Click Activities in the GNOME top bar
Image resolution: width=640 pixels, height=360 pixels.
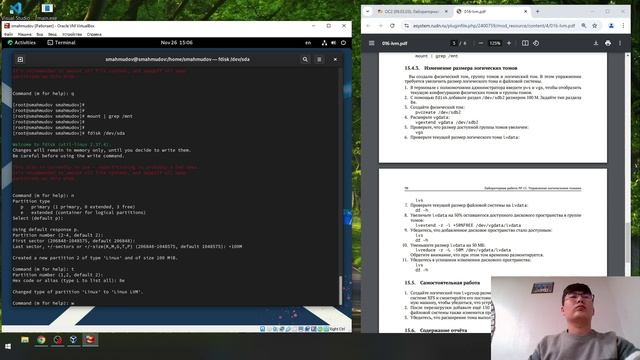22,42
